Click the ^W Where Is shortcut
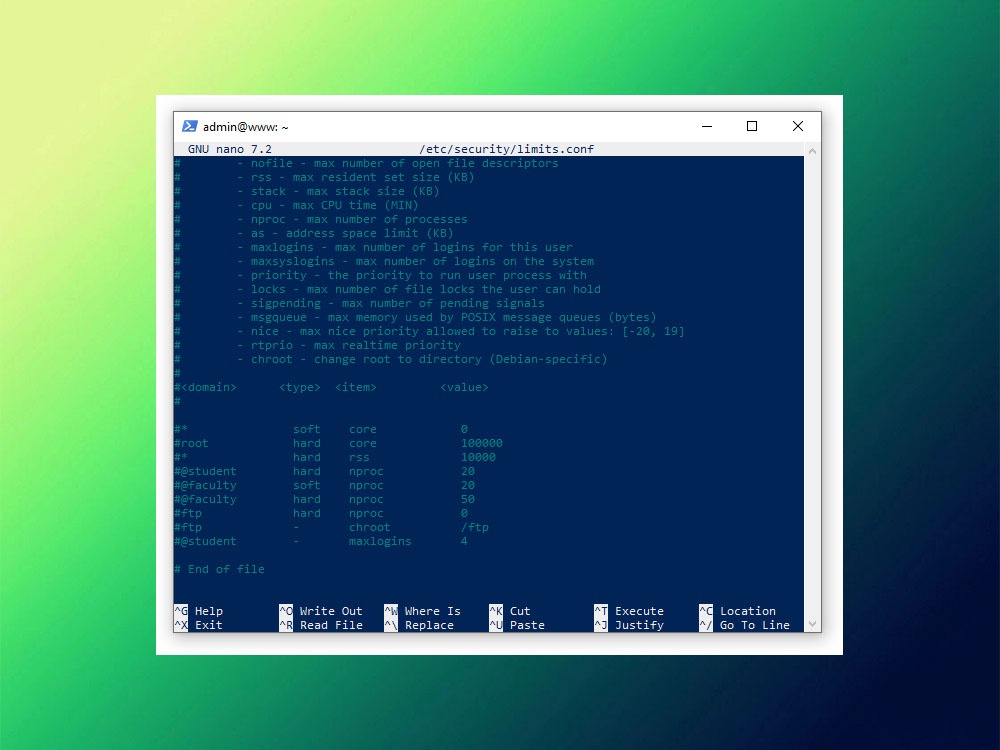The width and height of the screenshot is (1000, 750). [422, 611]
